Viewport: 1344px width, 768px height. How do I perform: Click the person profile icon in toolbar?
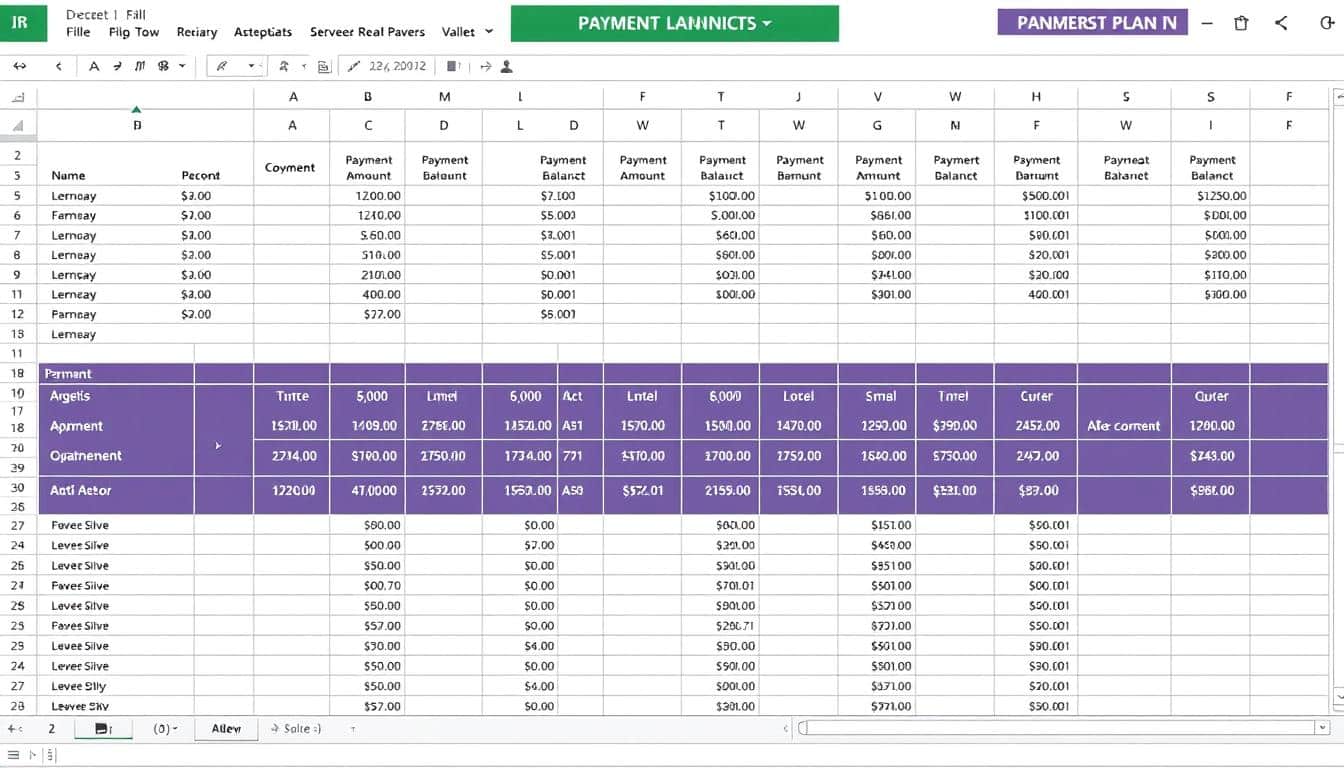coord(506,66)
